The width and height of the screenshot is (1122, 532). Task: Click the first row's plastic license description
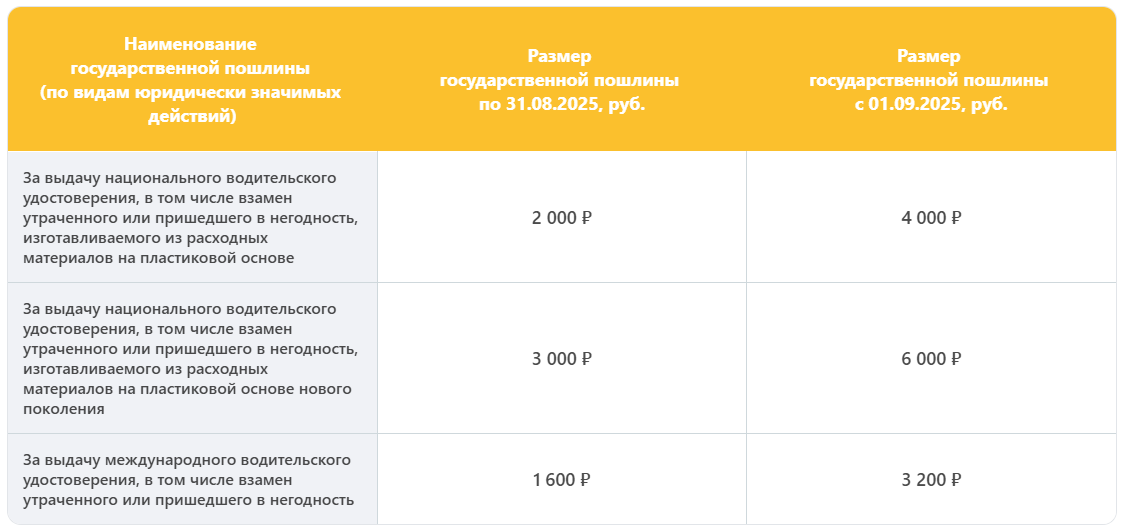(x=190, y=218)
